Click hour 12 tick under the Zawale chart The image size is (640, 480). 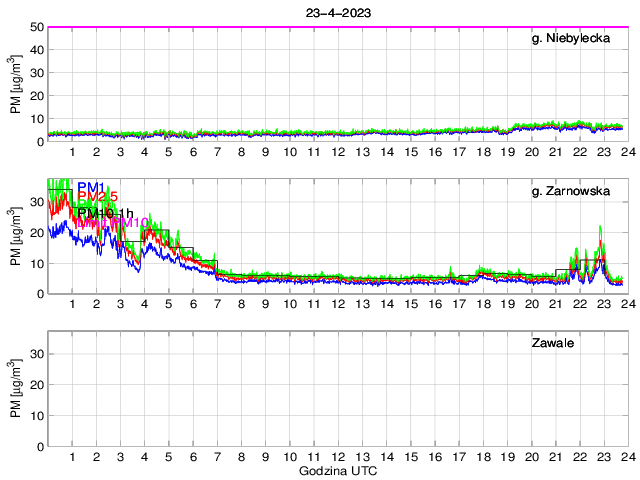coord(337,457)
